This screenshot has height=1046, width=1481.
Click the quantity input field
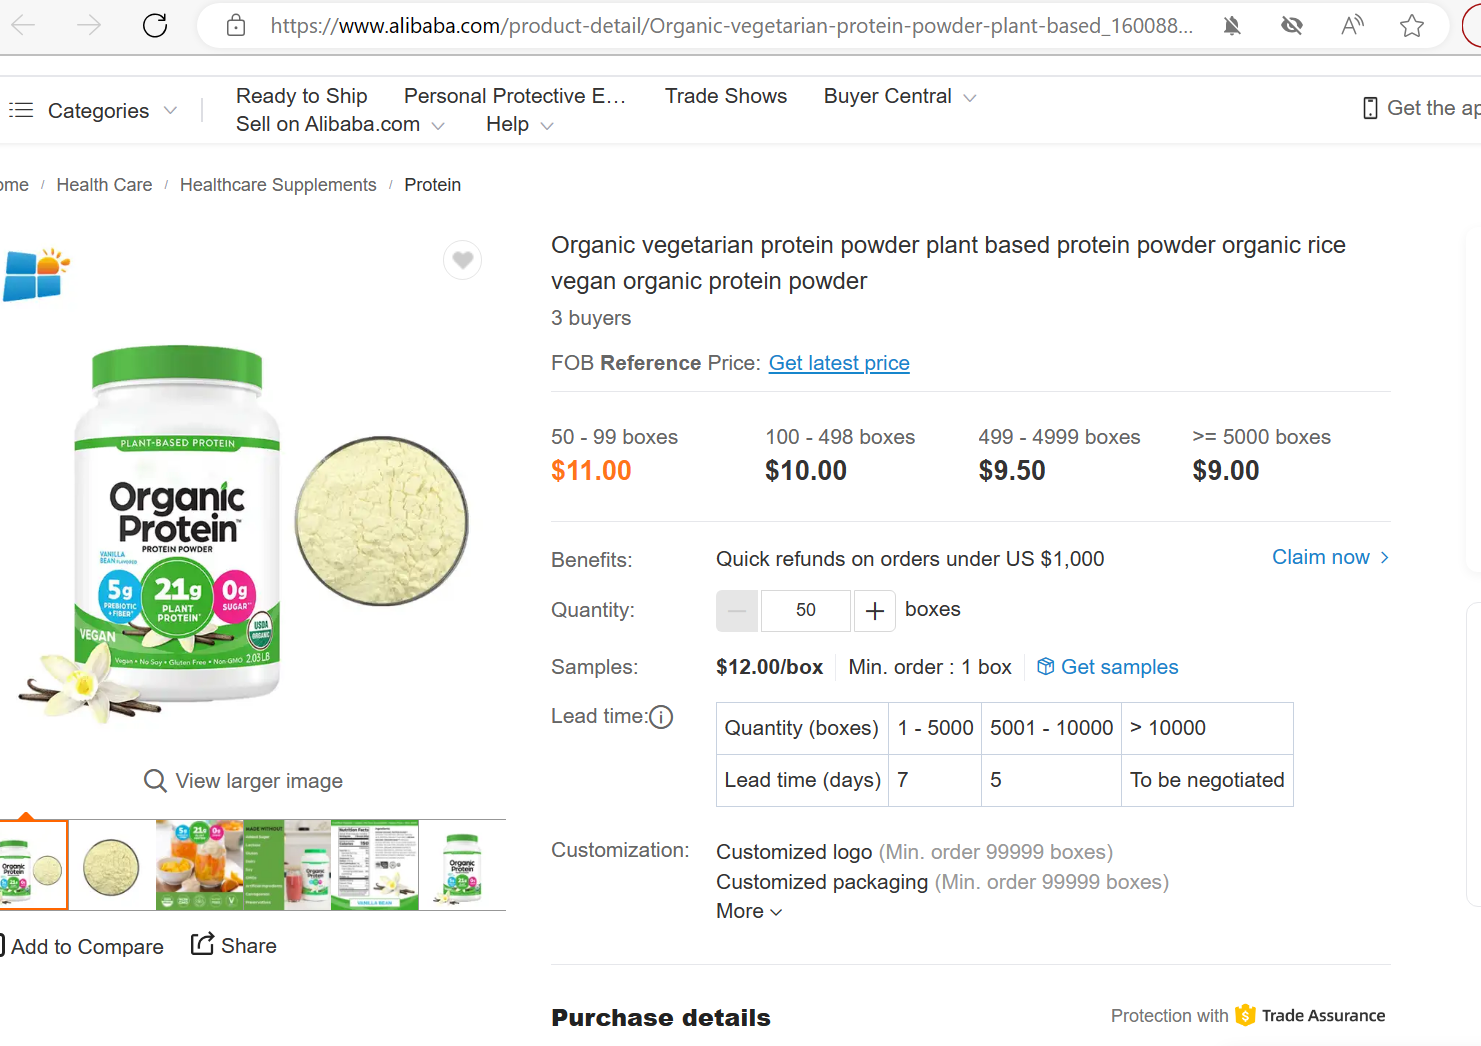click(x=806, y=611)
